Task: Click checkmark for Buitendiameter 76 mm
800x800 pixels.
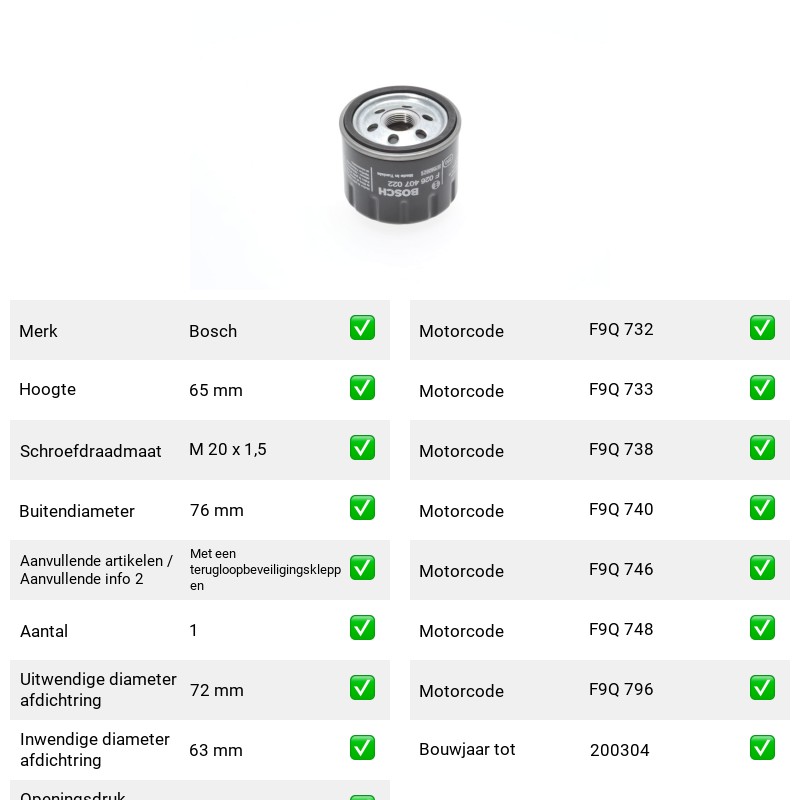Action: click(362, 508)
